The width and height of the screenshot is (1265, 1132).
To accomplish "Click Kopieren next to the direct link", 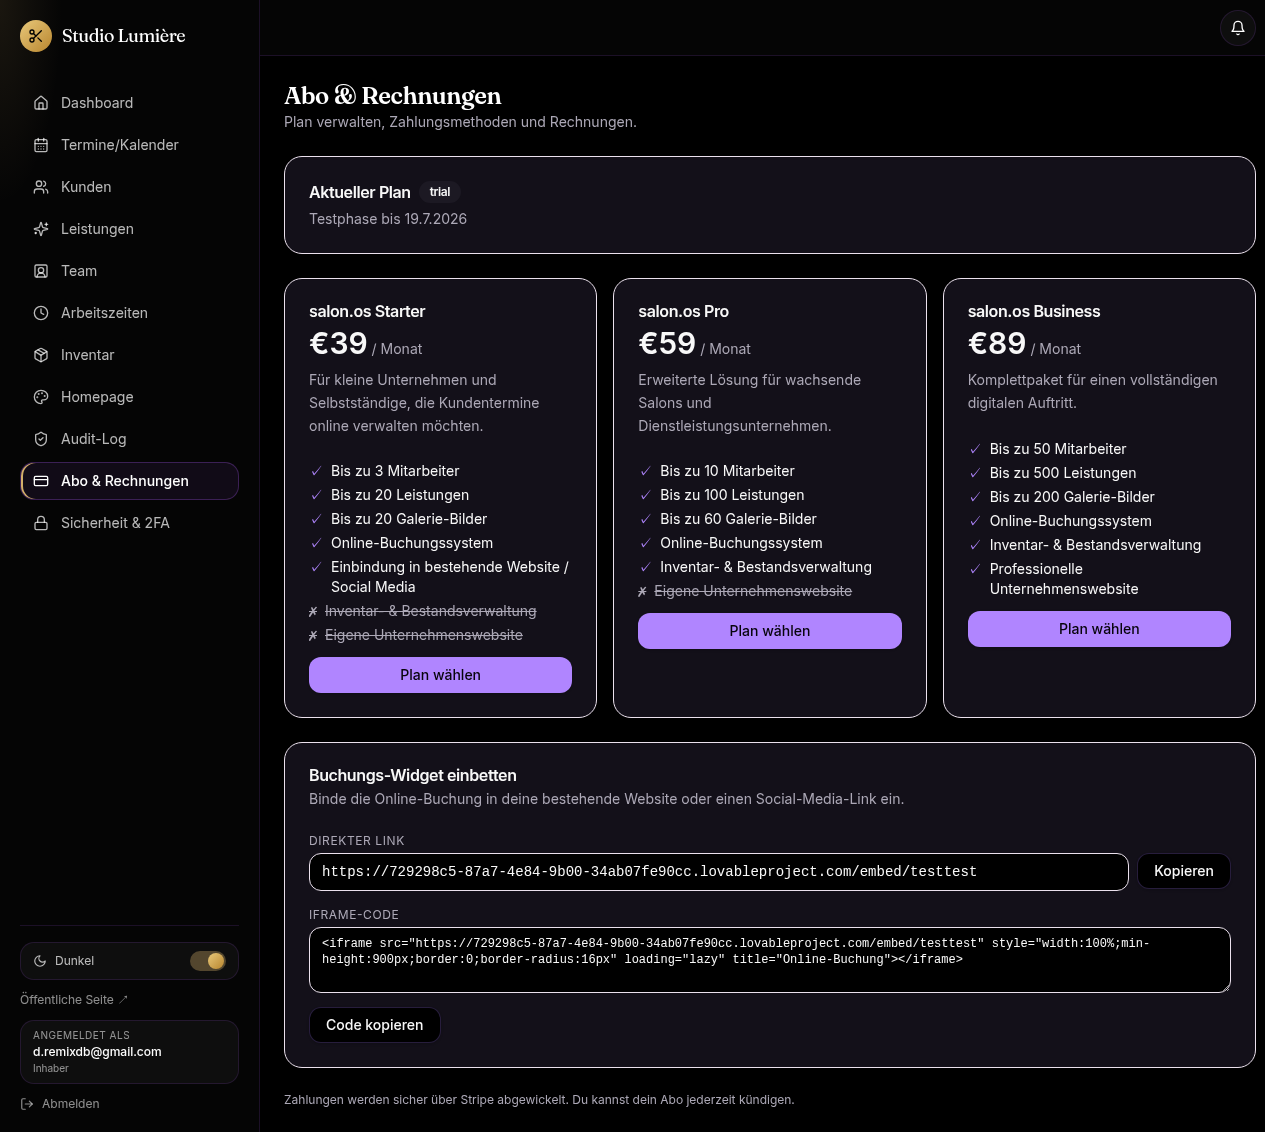I will pos(1184,871).
